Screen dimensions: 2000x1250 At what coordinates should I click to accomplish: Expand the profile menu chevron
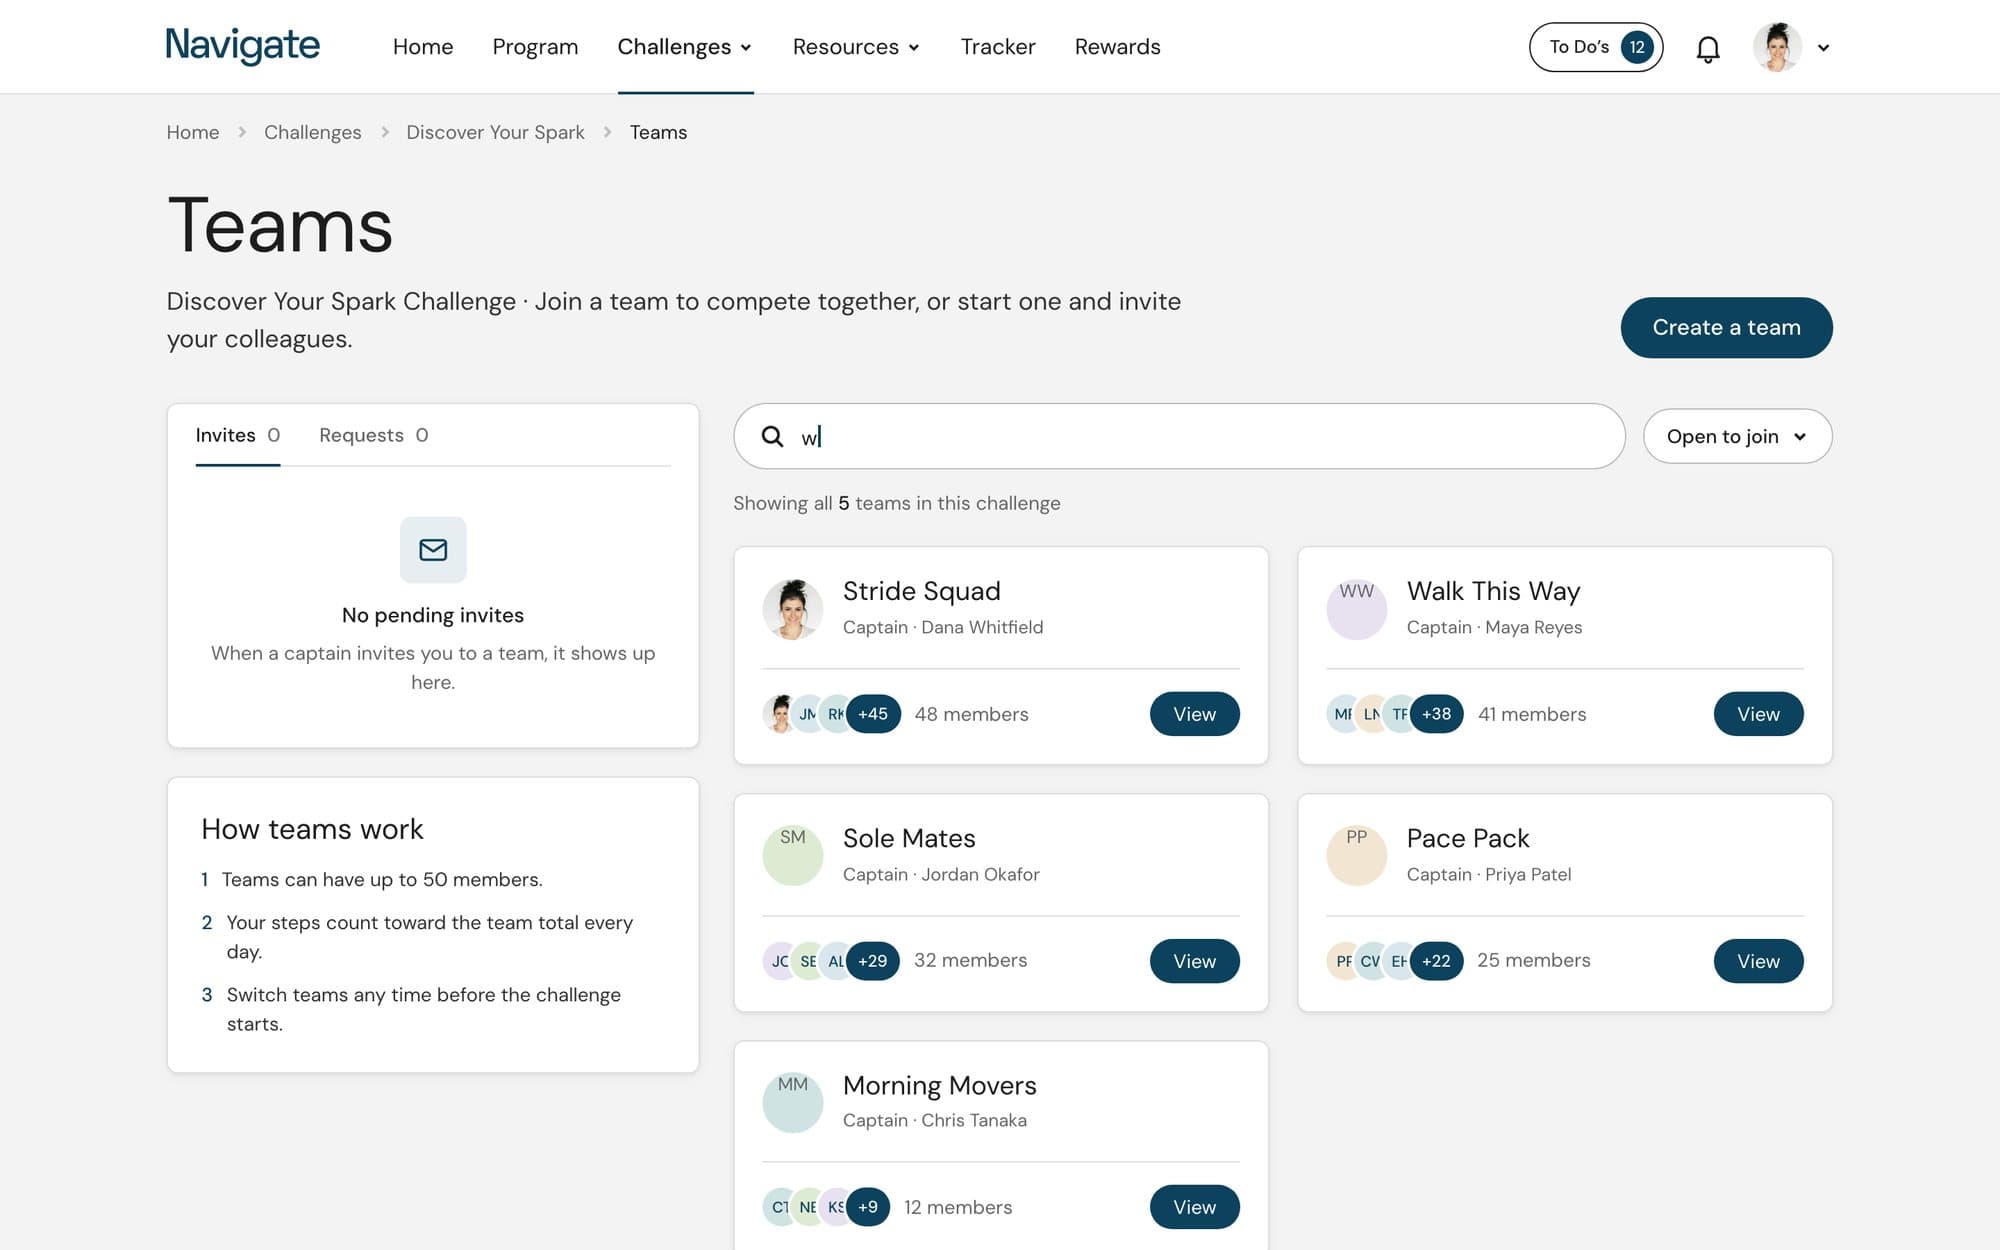(x=1823, y=48)
